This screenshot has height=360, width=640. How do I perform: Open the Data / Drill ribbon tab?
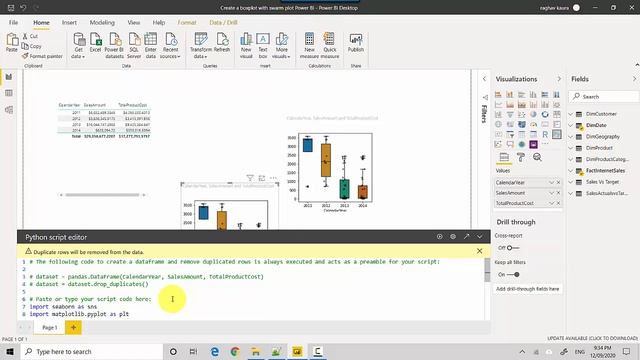223,22
